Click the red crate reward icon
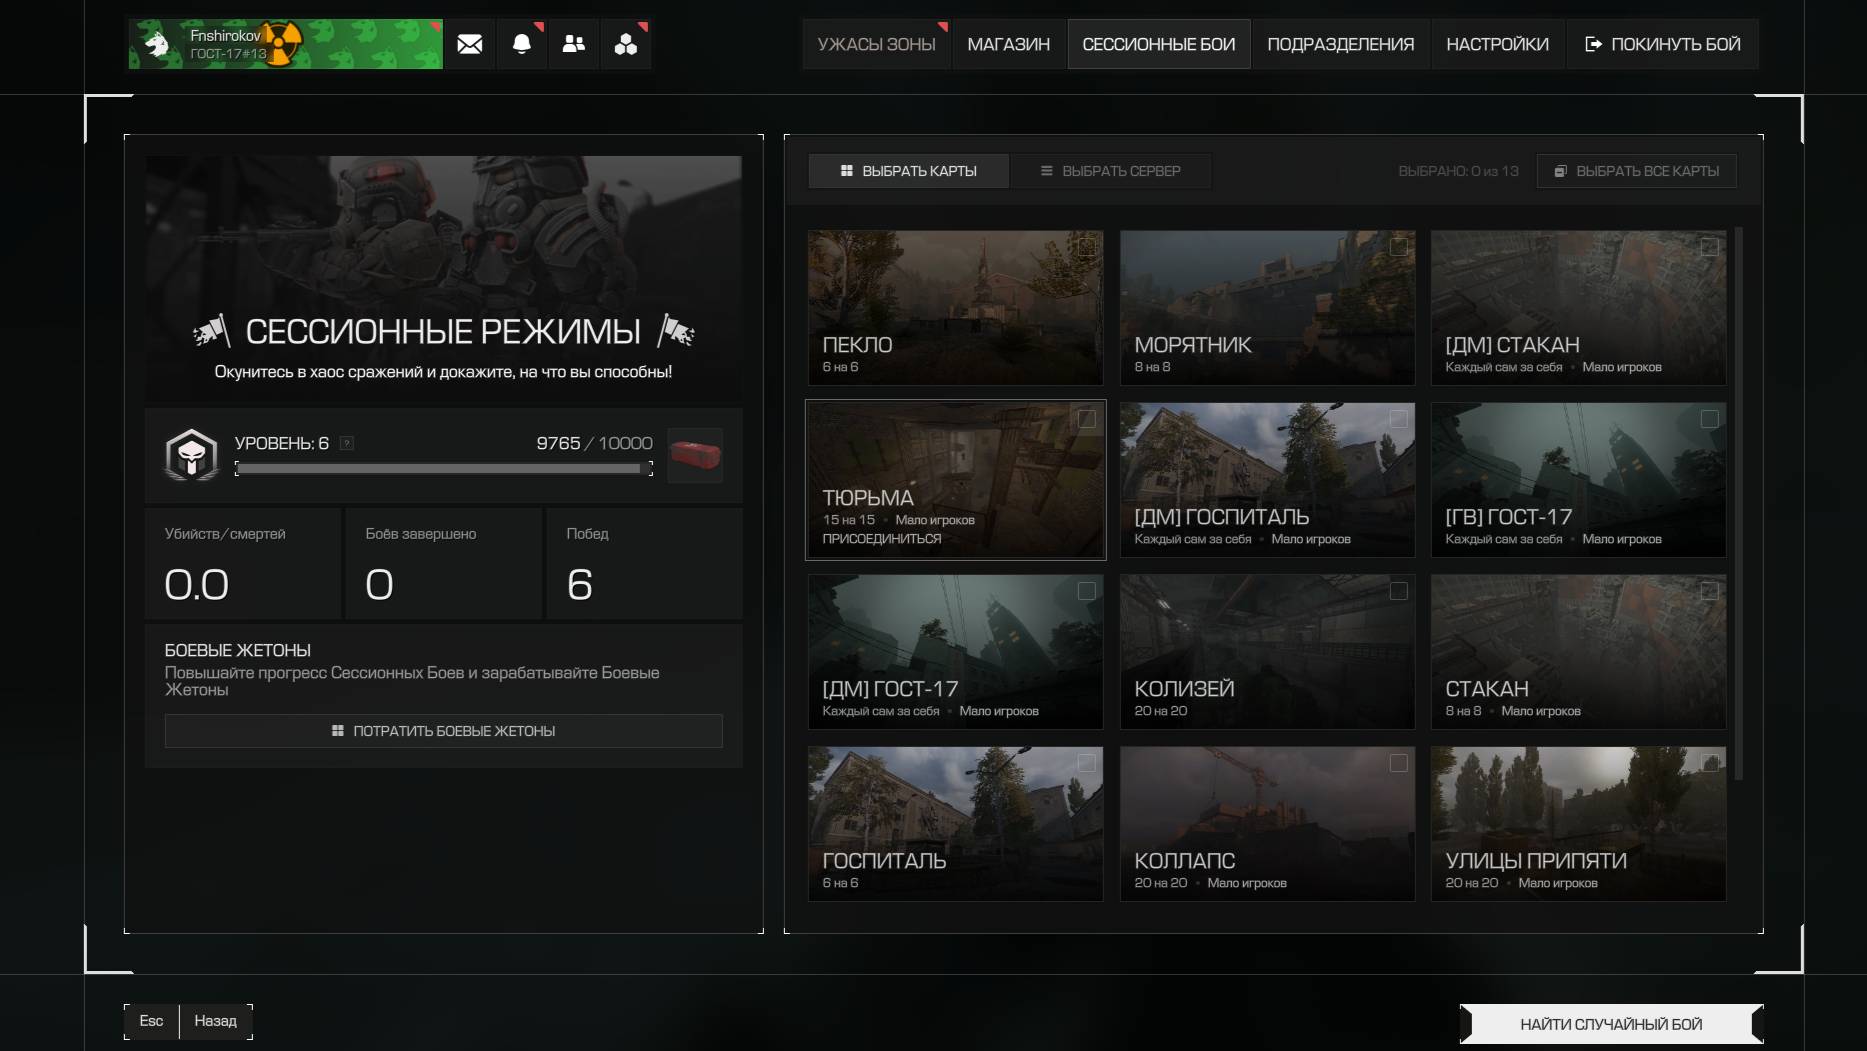Screen dimensions: 1867x1051 pyautogui.click(x=695, y=455)
